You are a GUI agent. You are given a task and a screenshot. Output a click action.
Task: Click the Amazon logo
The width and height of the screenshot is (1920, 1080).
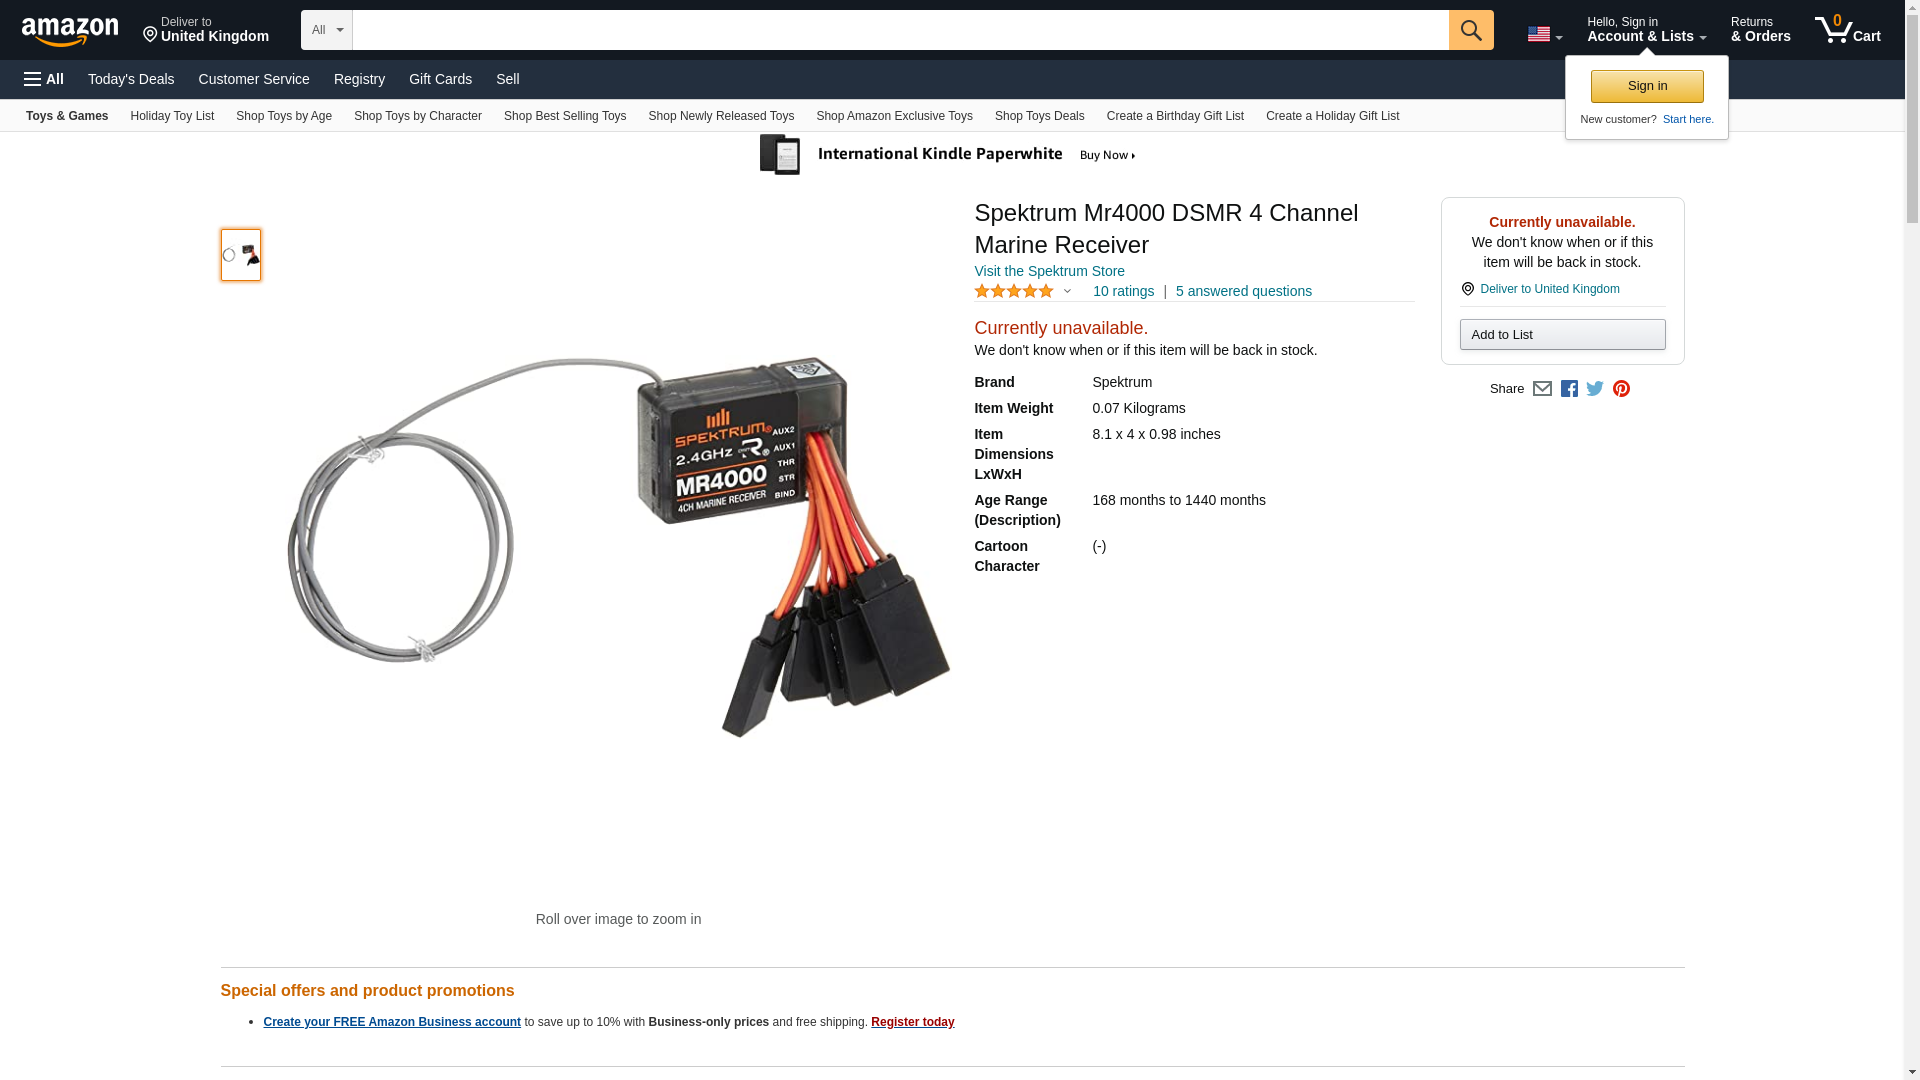(70, 31)
